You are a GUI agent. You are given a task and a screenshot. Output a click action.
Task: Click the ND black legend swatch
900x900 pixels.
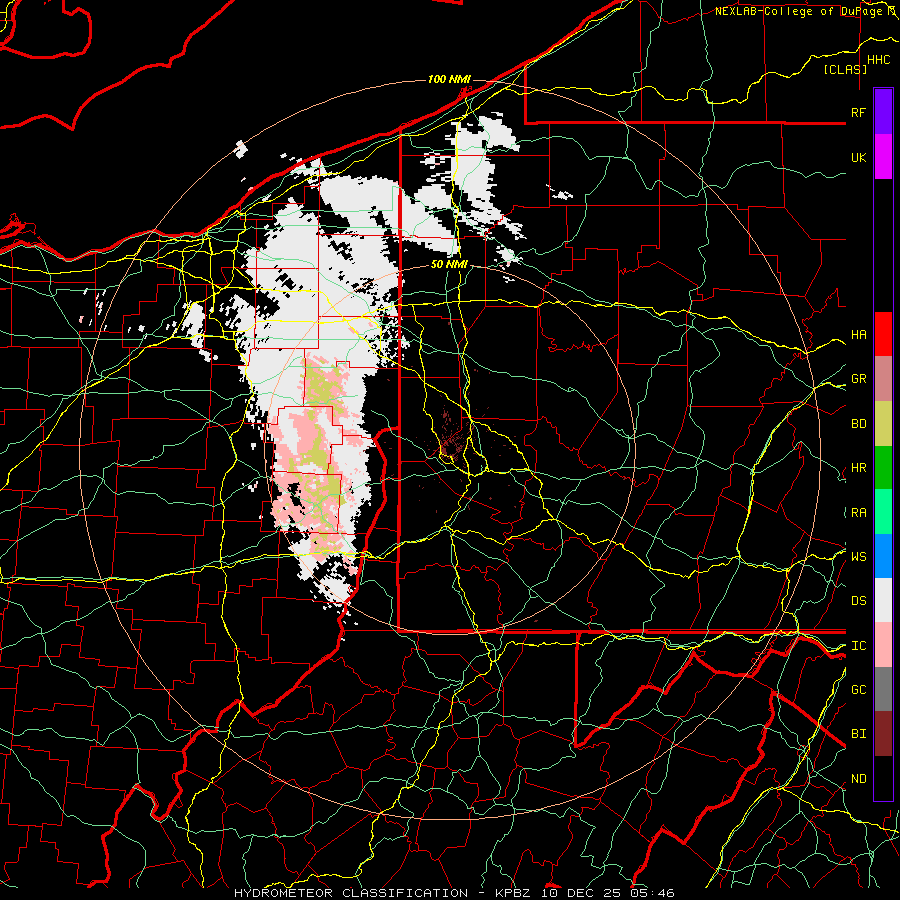883,778
